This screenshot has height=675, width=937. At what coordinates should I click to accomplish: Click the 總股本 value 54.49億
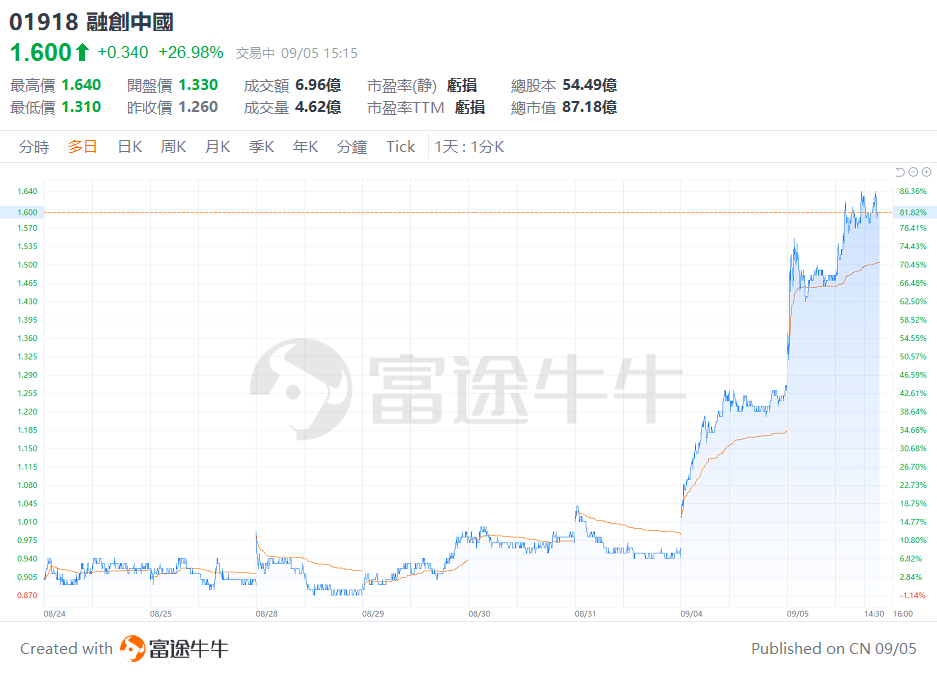pyautogui.click(x=590, y=85)
